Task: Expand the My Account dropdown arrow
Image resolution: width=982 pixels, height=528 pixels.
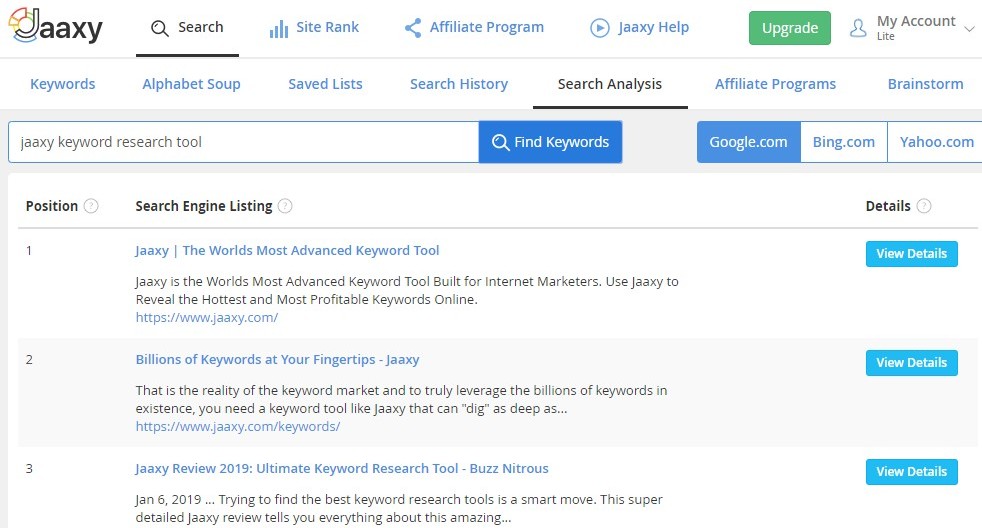Action: click(969, 29)
